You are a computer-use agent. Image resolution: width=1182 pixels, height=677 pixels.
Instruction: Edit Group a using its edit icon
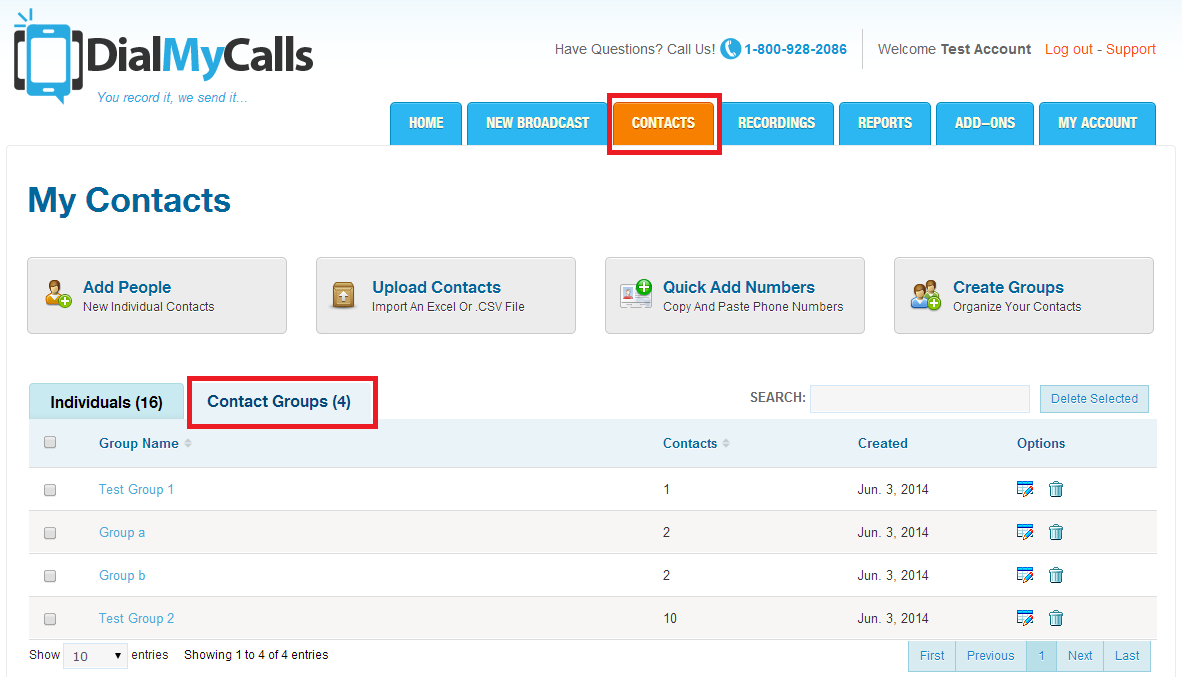click(x=1024, y=532)
